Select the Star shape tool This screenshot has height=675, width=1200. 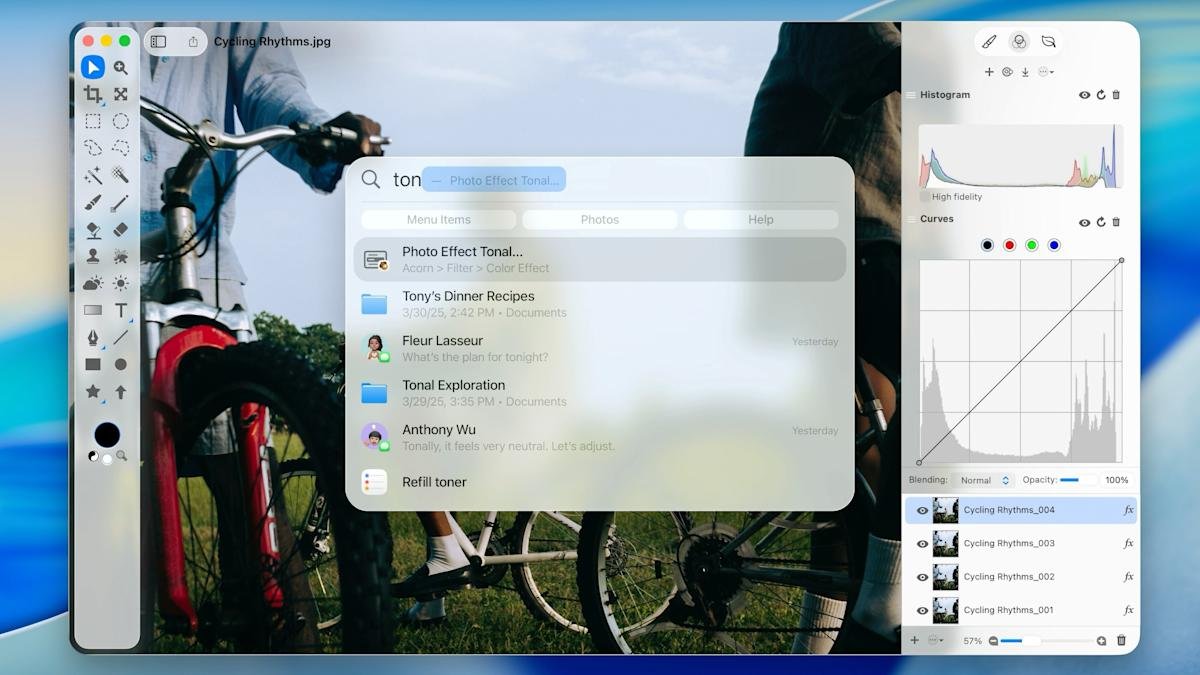click(x=92, y=392)
